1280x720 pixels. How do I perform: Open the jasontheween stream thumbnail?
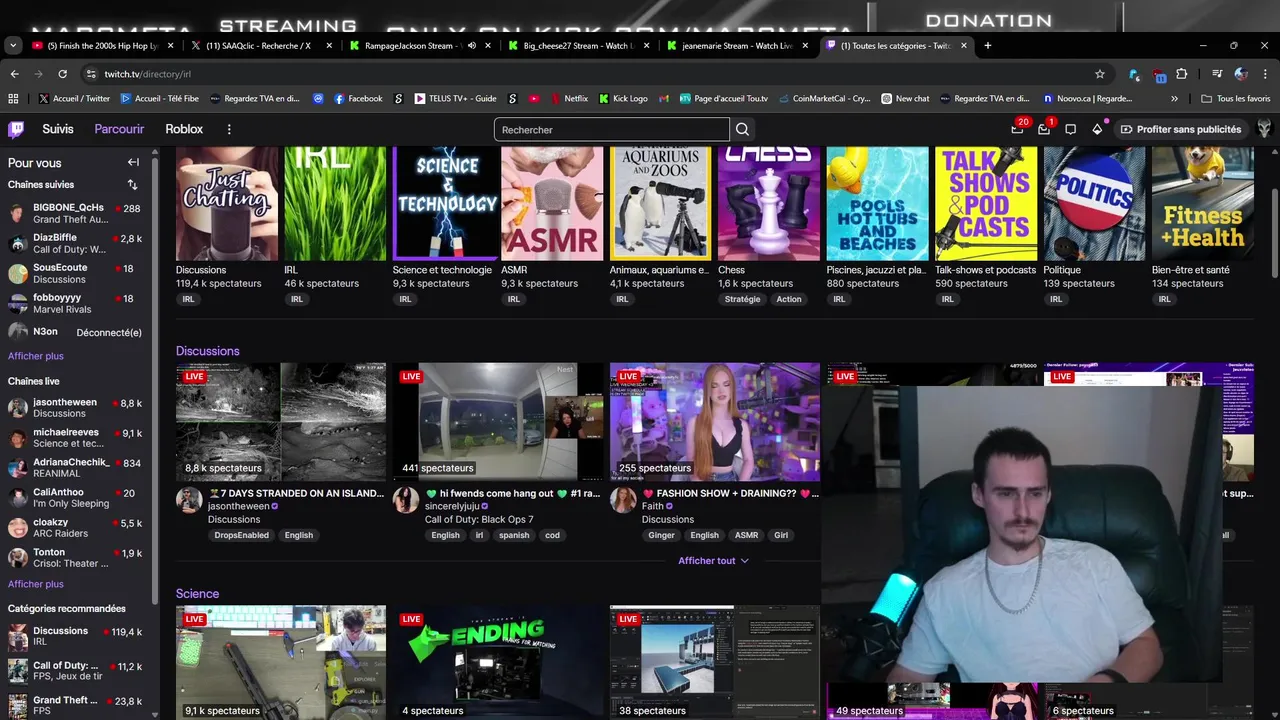pyautogui.click(x=281, y=422)
